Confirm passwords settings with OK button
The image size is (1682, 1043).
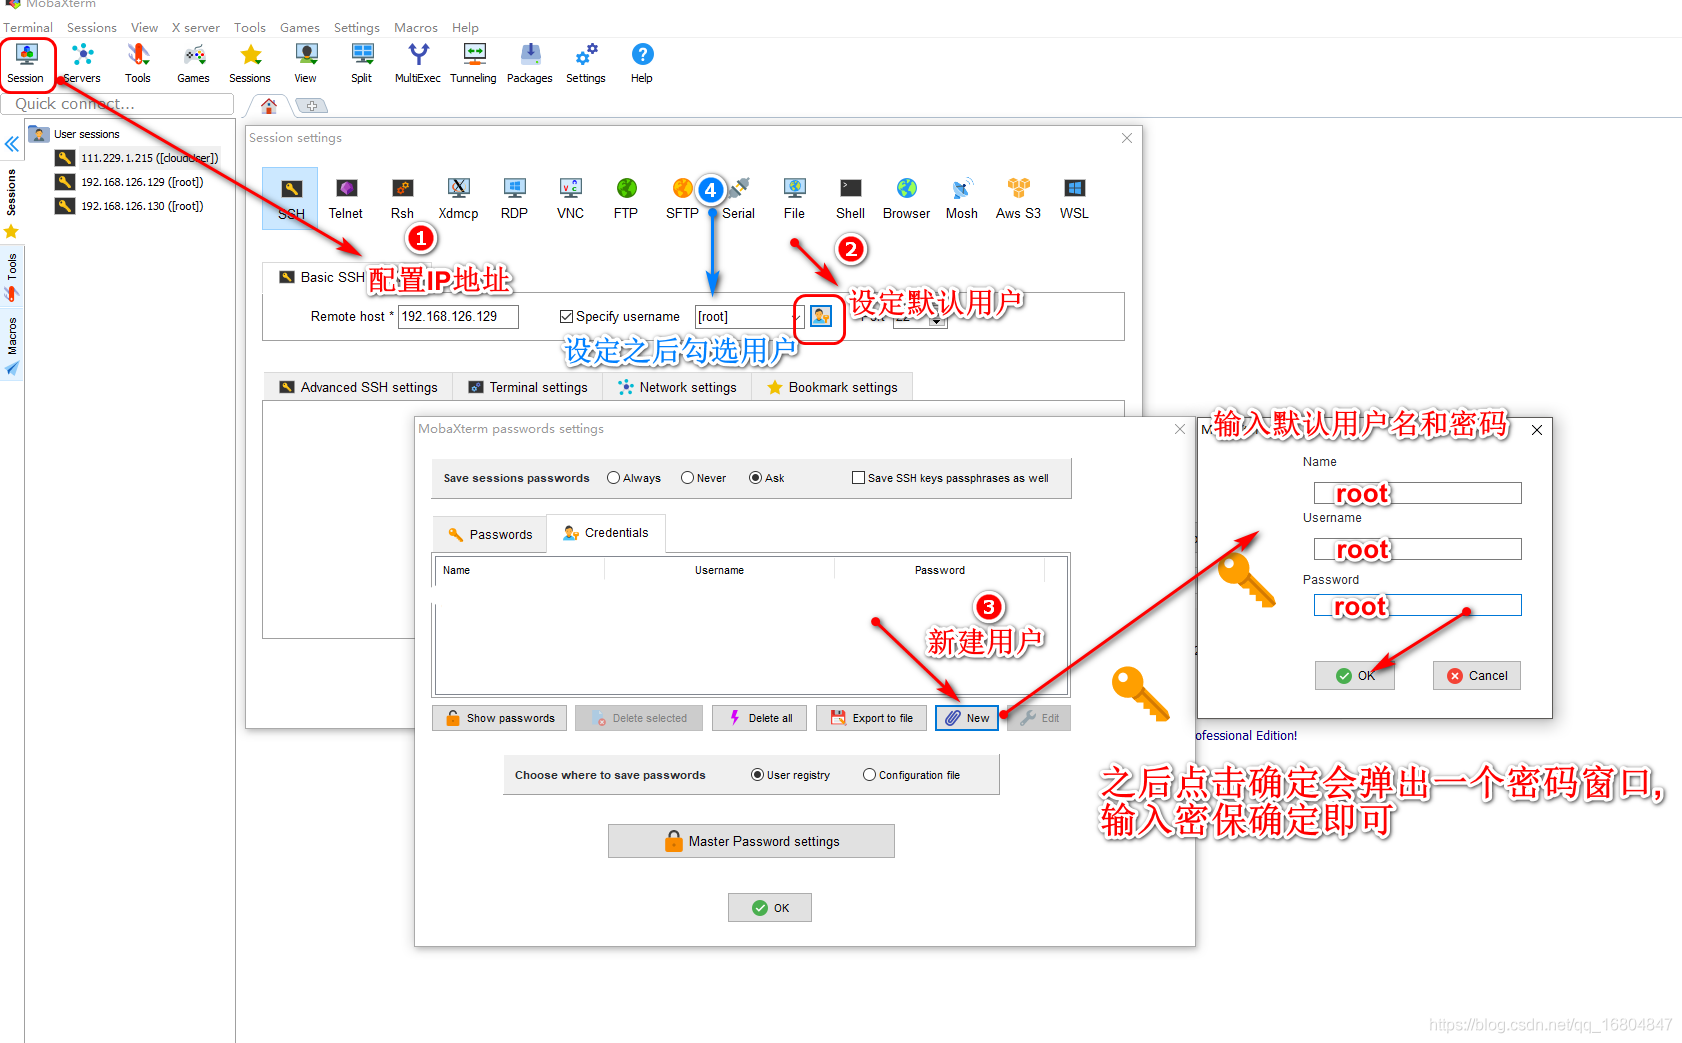point(770,908)
